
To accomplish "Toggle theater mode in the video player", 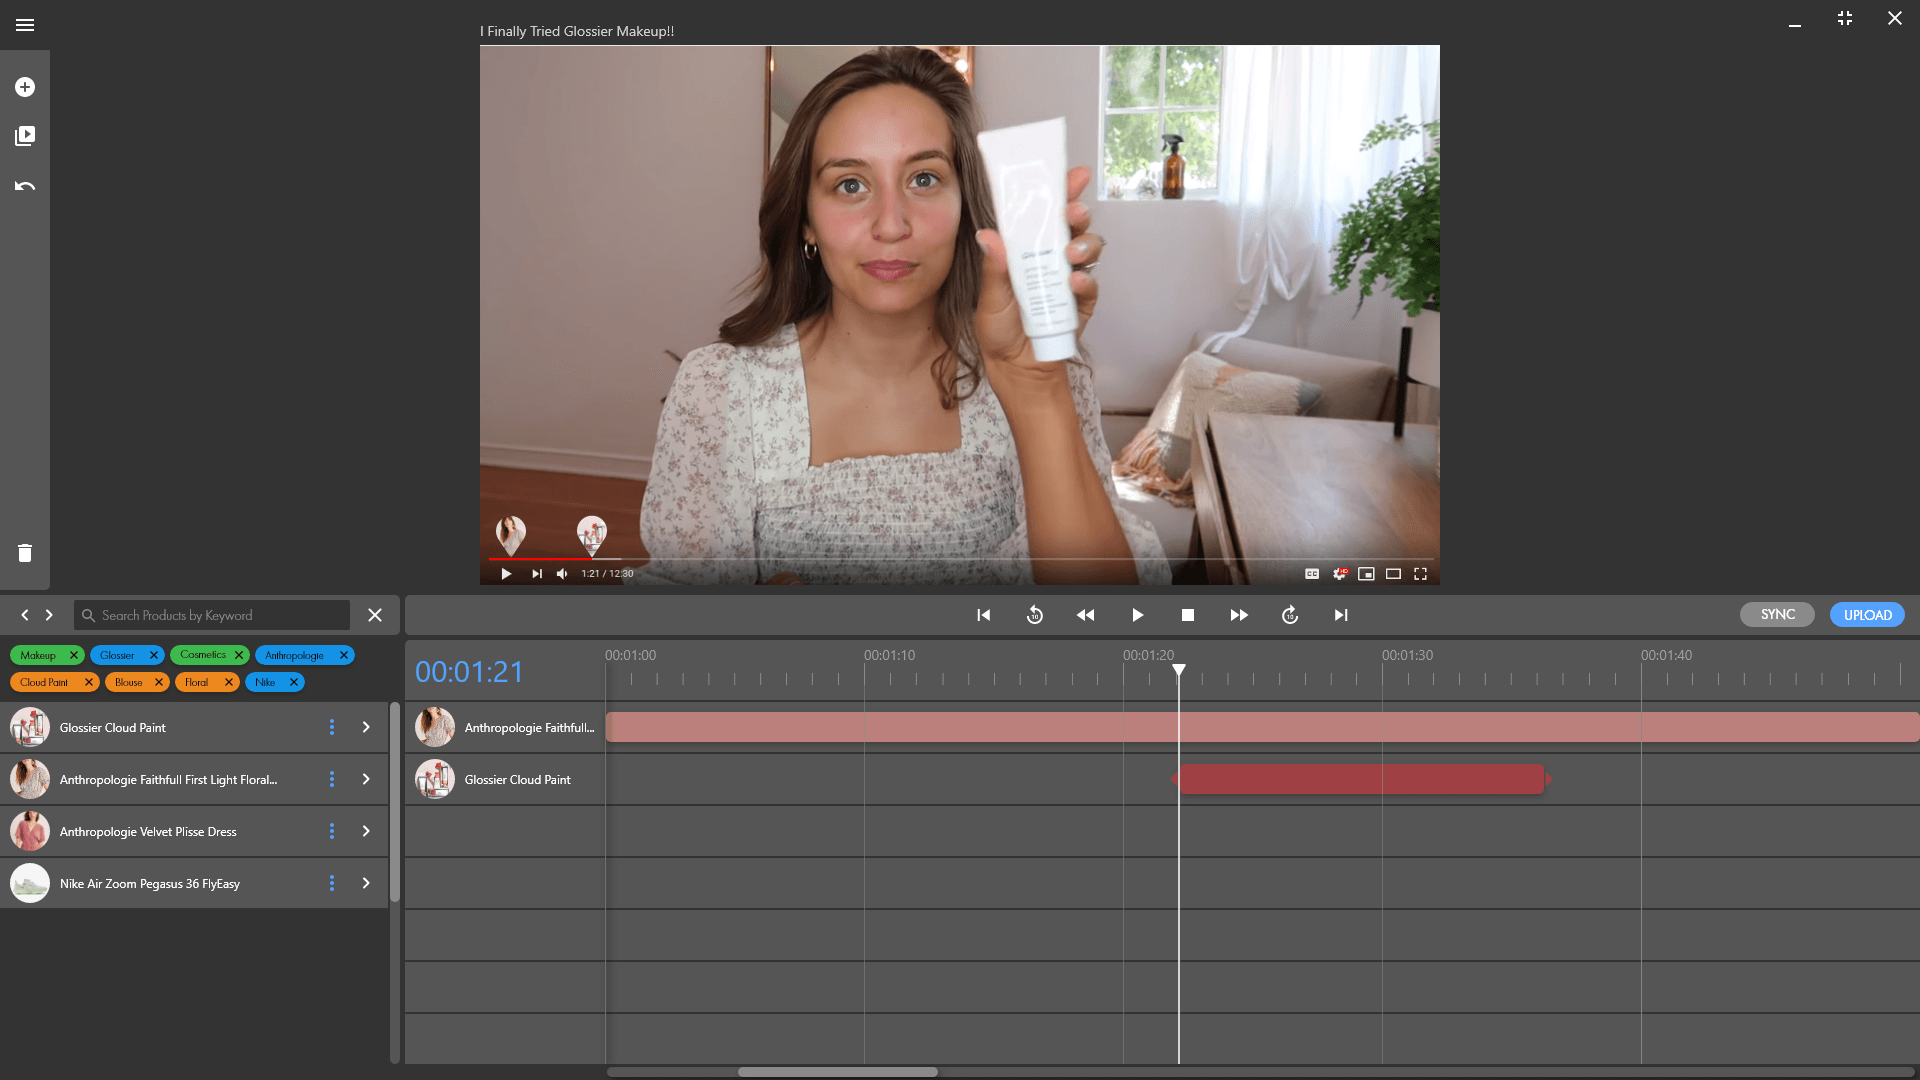I will [1394, 574].
